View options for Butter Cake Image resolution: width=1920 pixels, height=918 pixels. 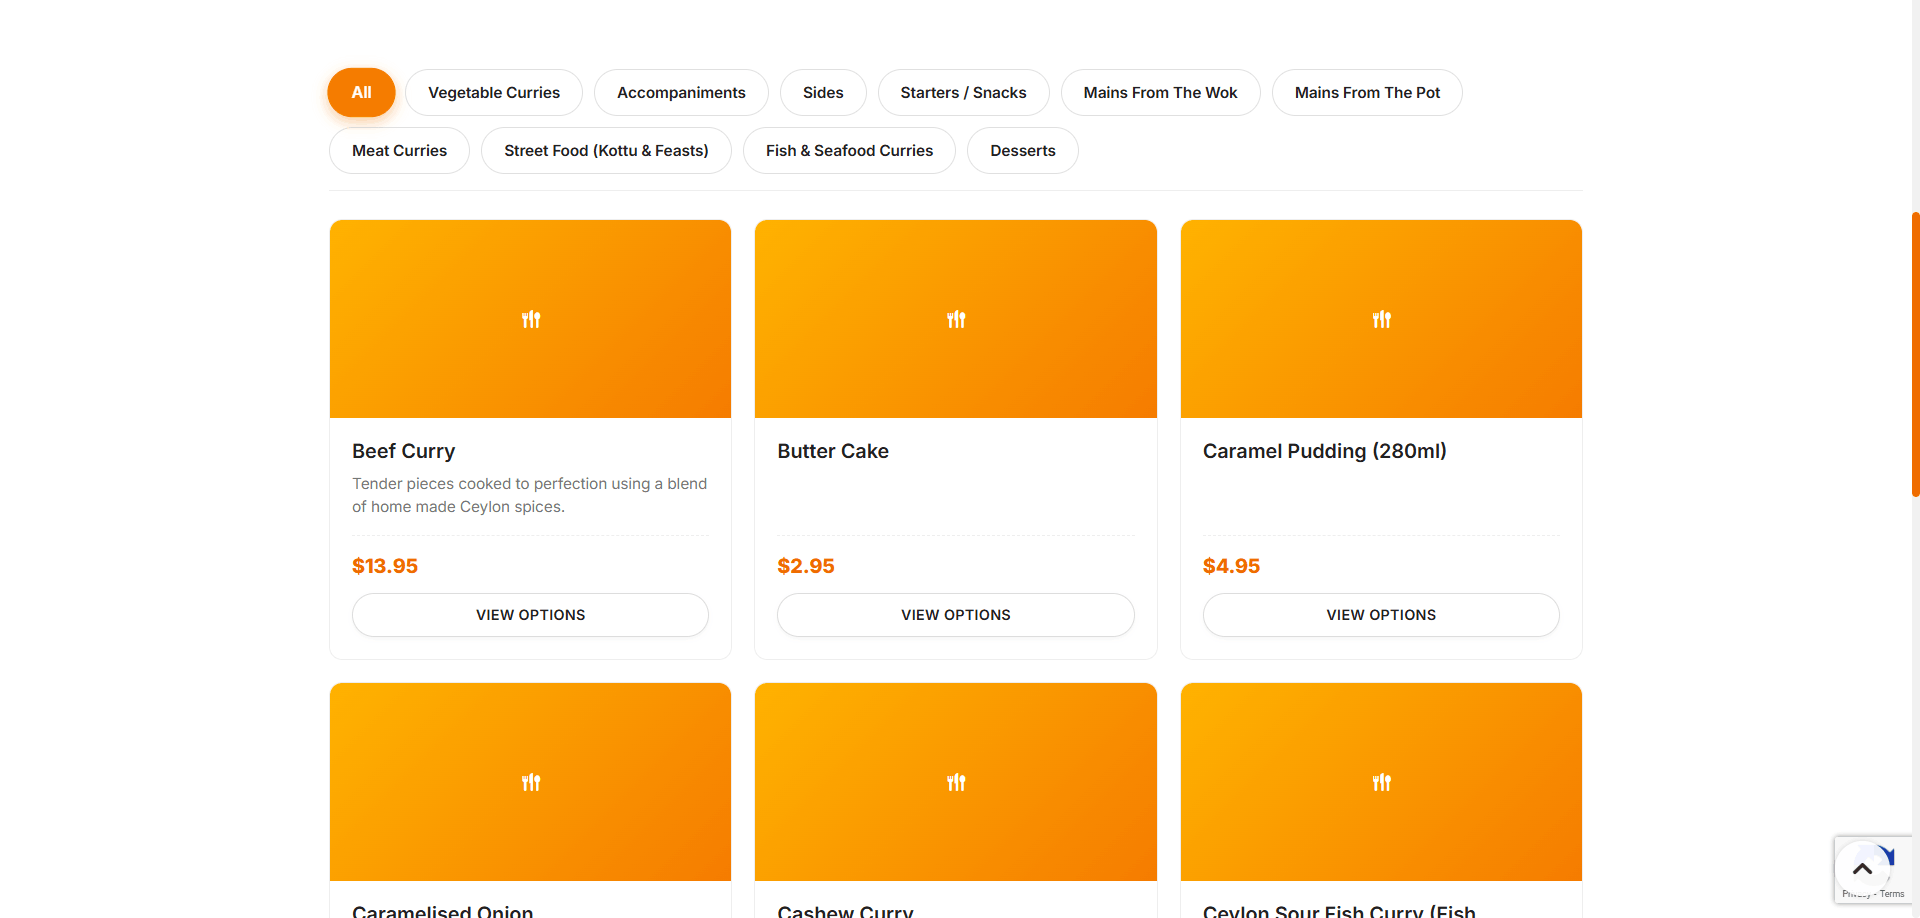[955, 615]
